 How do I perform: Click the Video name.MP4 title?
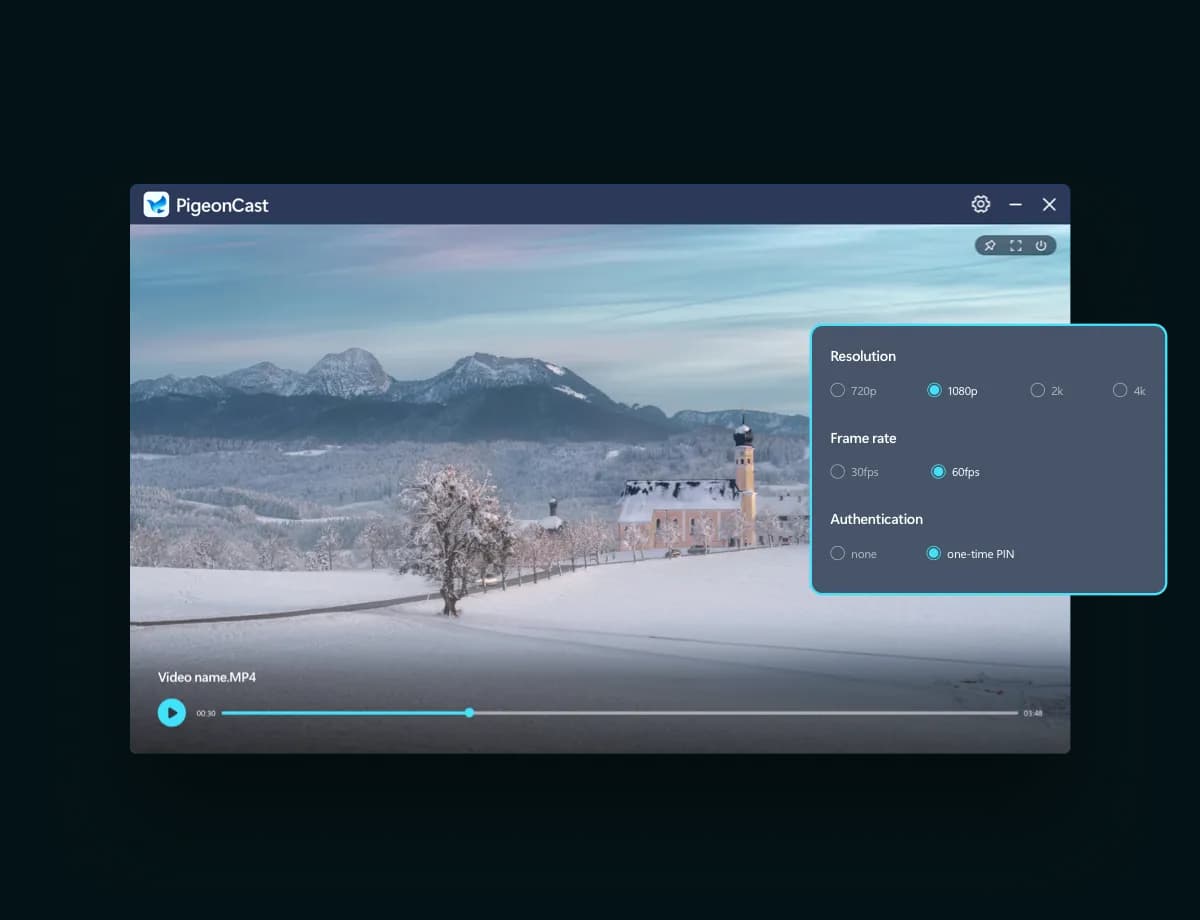(x=207, y=677)
